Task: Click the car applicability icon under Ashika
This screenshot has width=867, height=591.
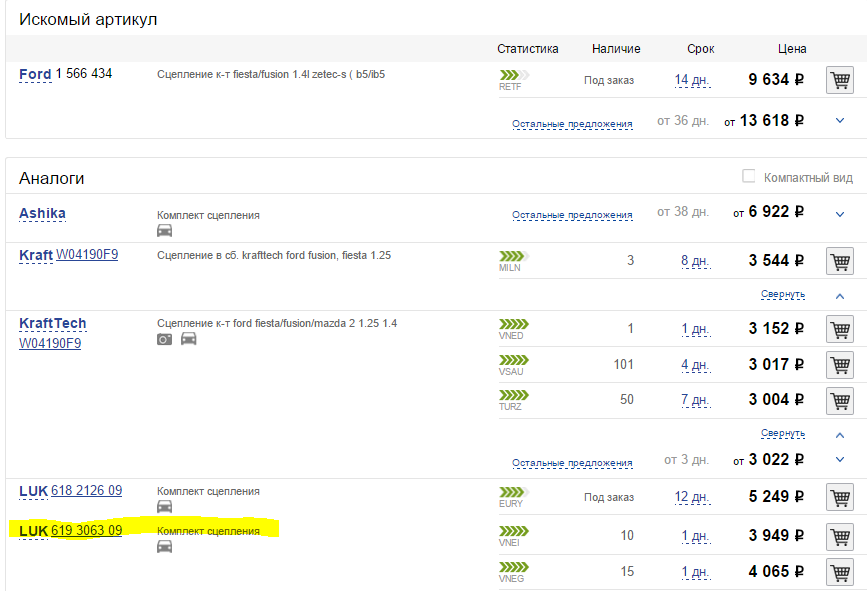Action: [x=164, y=231]
